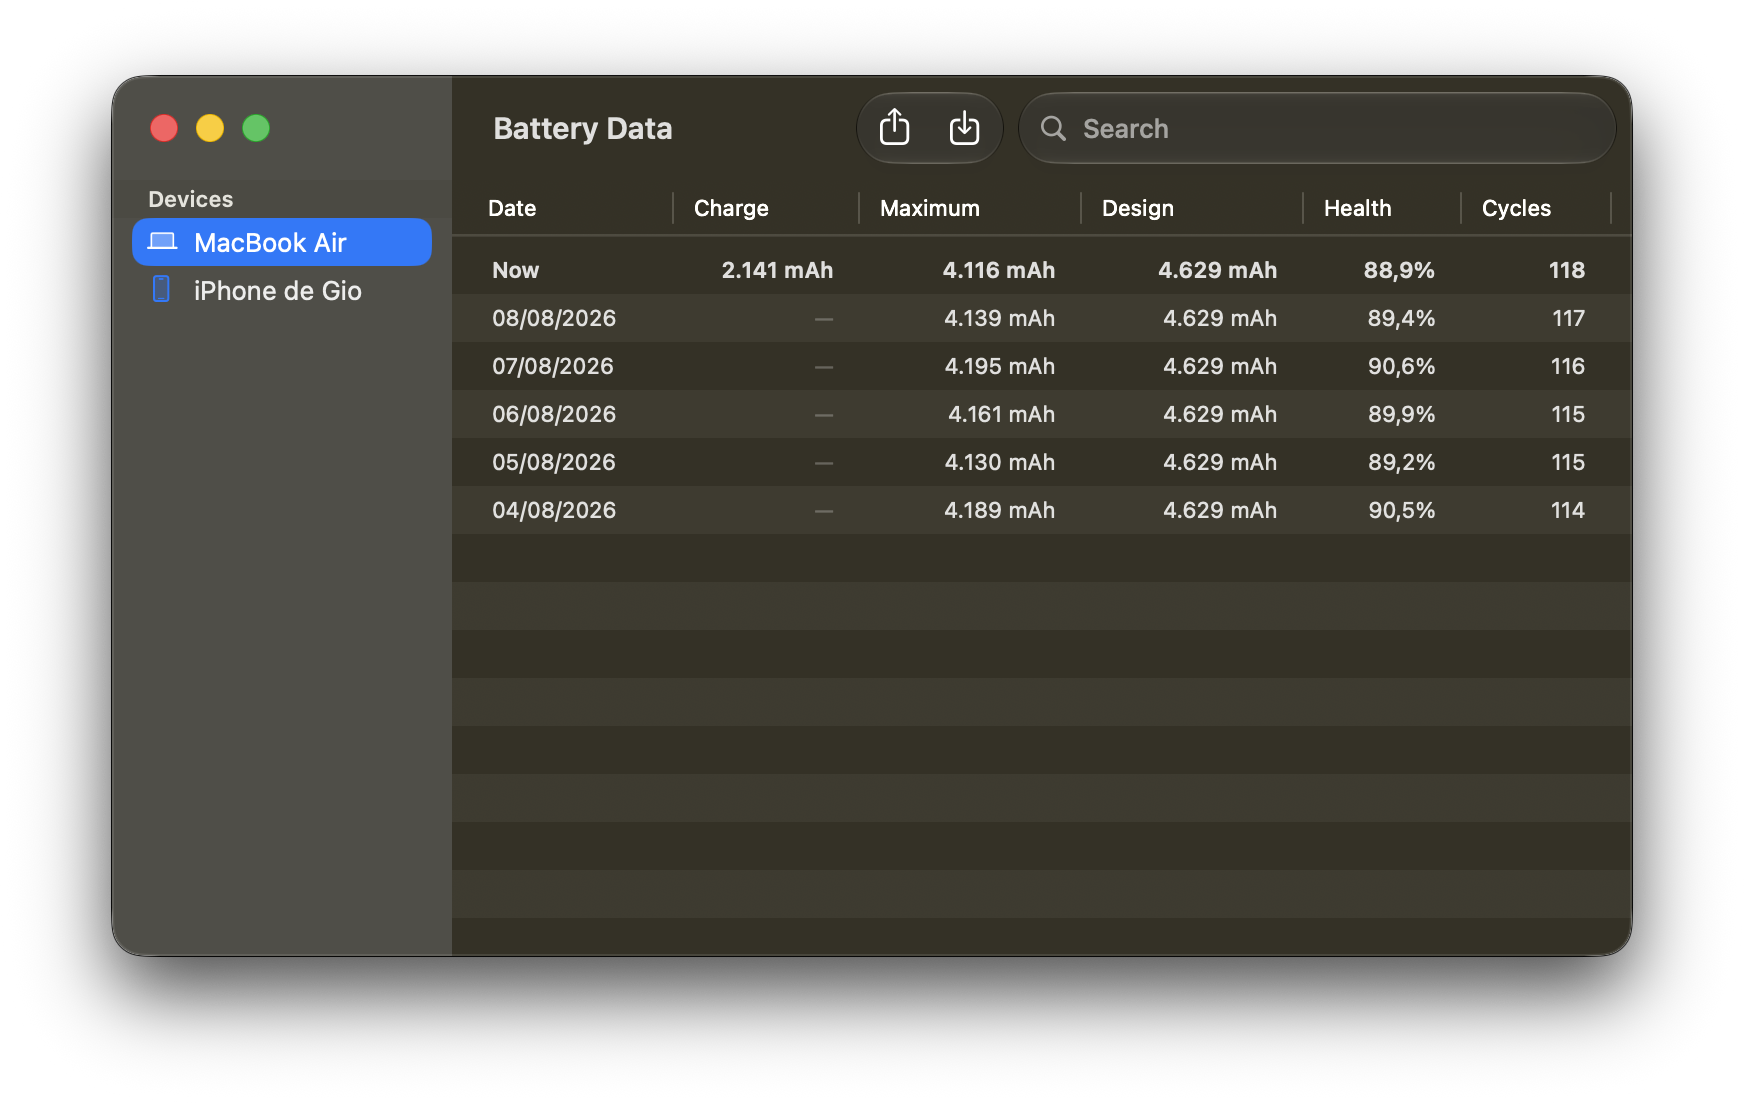
Task: Click the import/download toolbar icon
Action: click(x=964, y=128)
